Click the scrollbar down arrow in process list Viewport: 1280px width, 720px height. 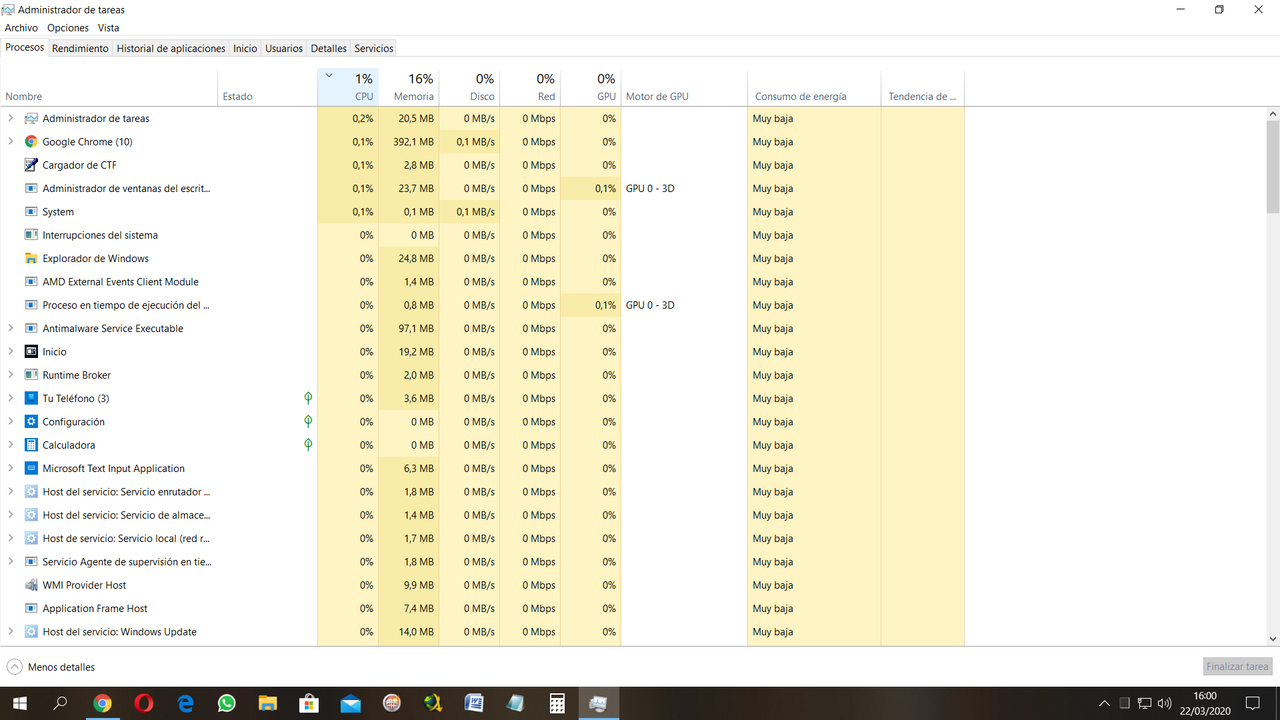pos(1273,638)
